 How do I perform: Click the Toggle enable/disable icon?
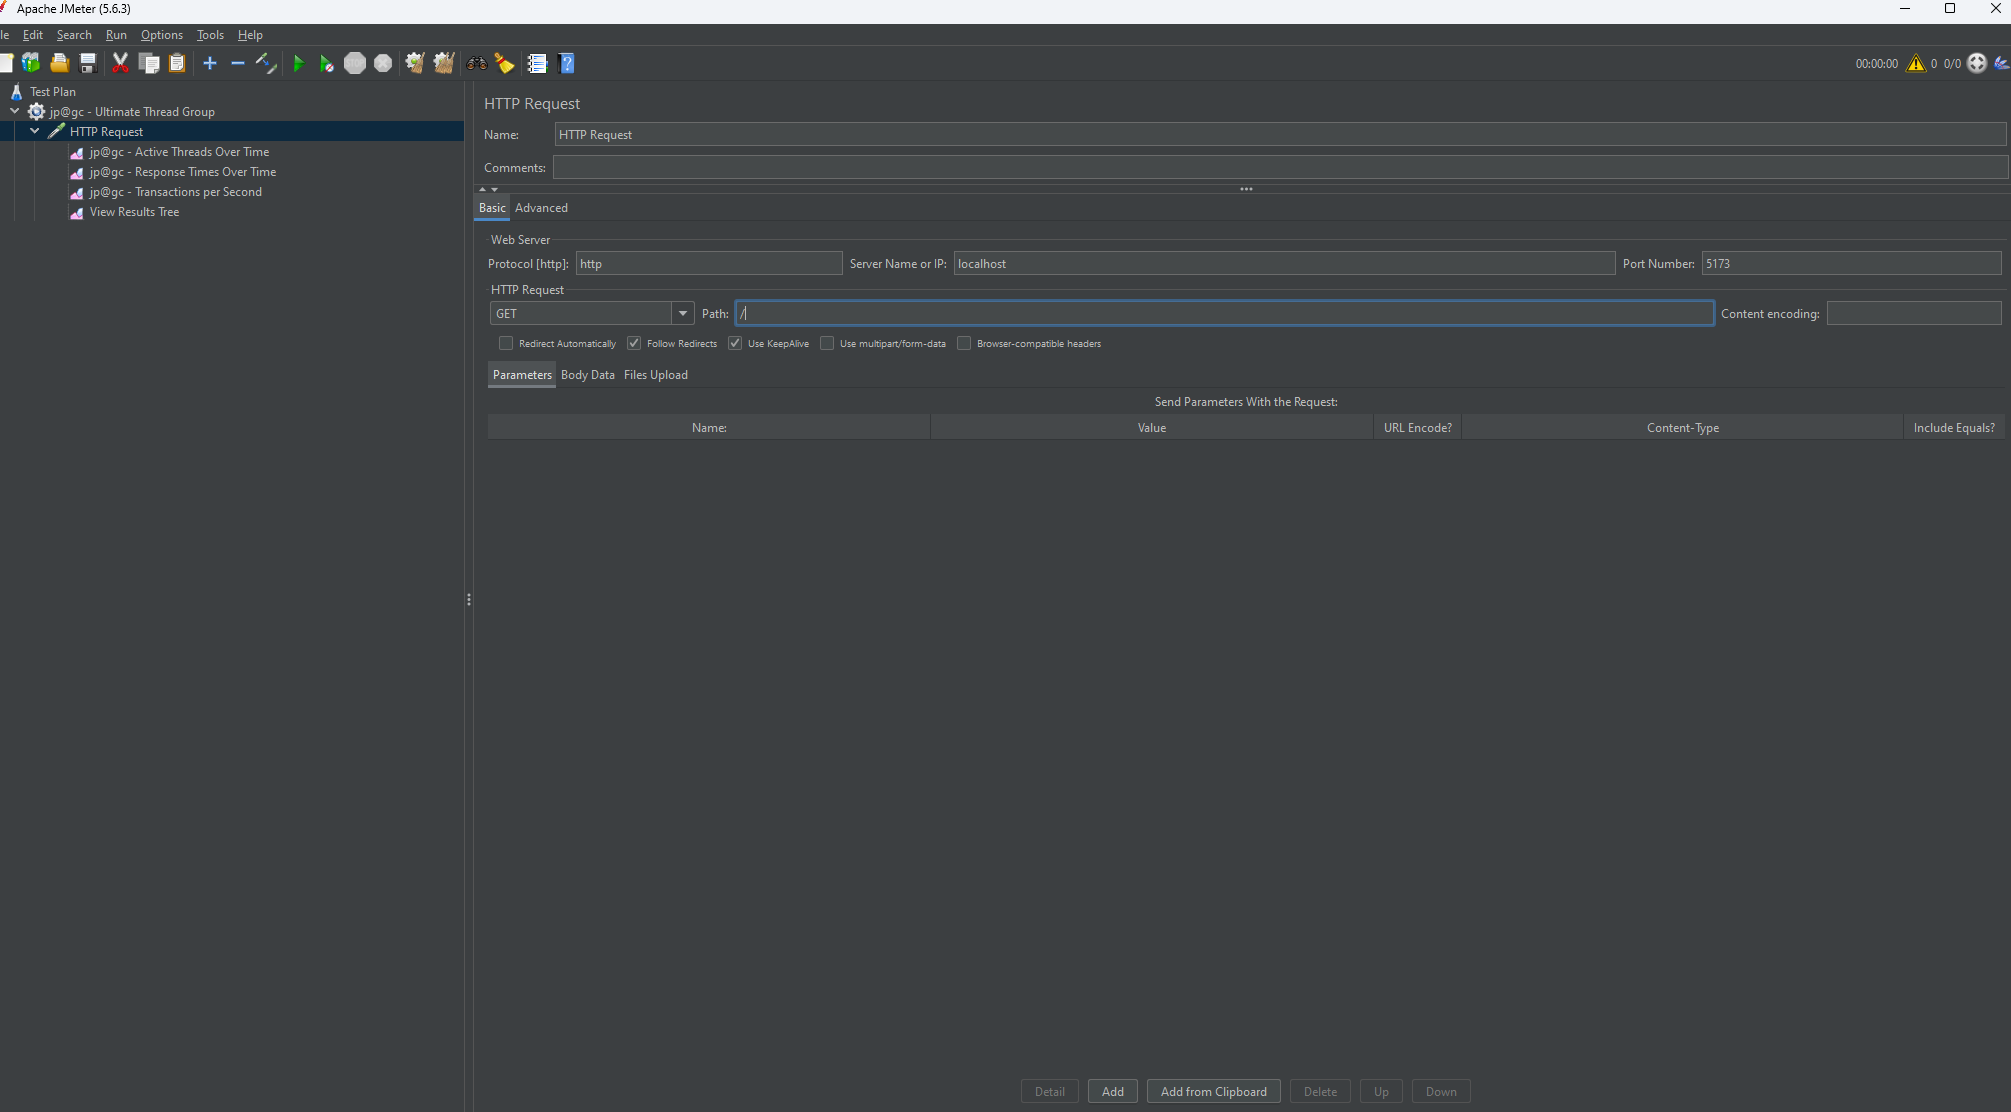(x=266, y=63)
